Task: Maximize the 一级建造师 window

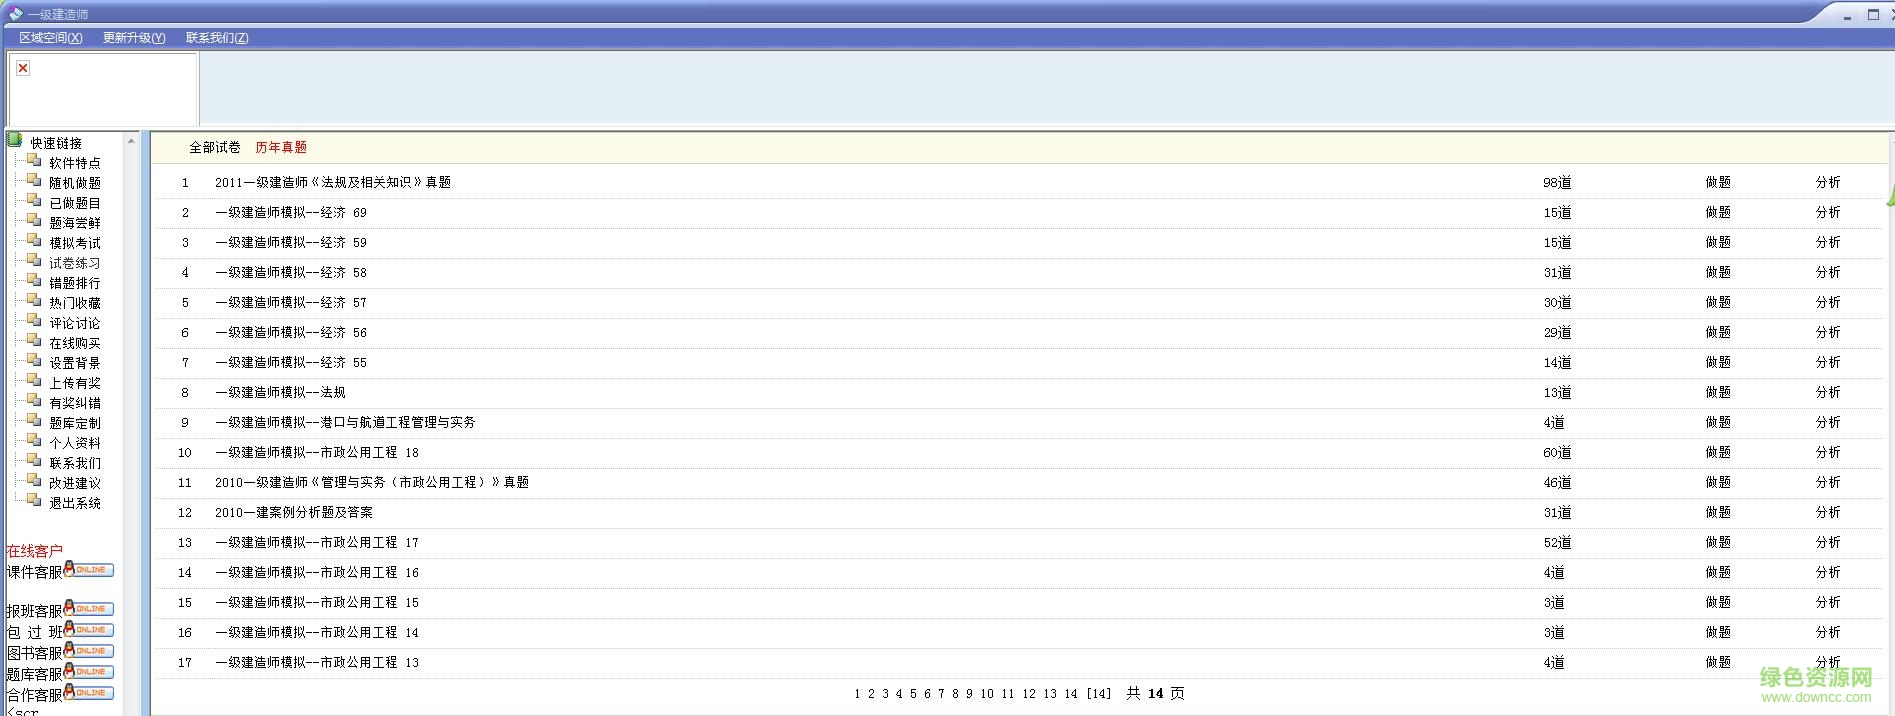Action: [x=1873, y=14]
